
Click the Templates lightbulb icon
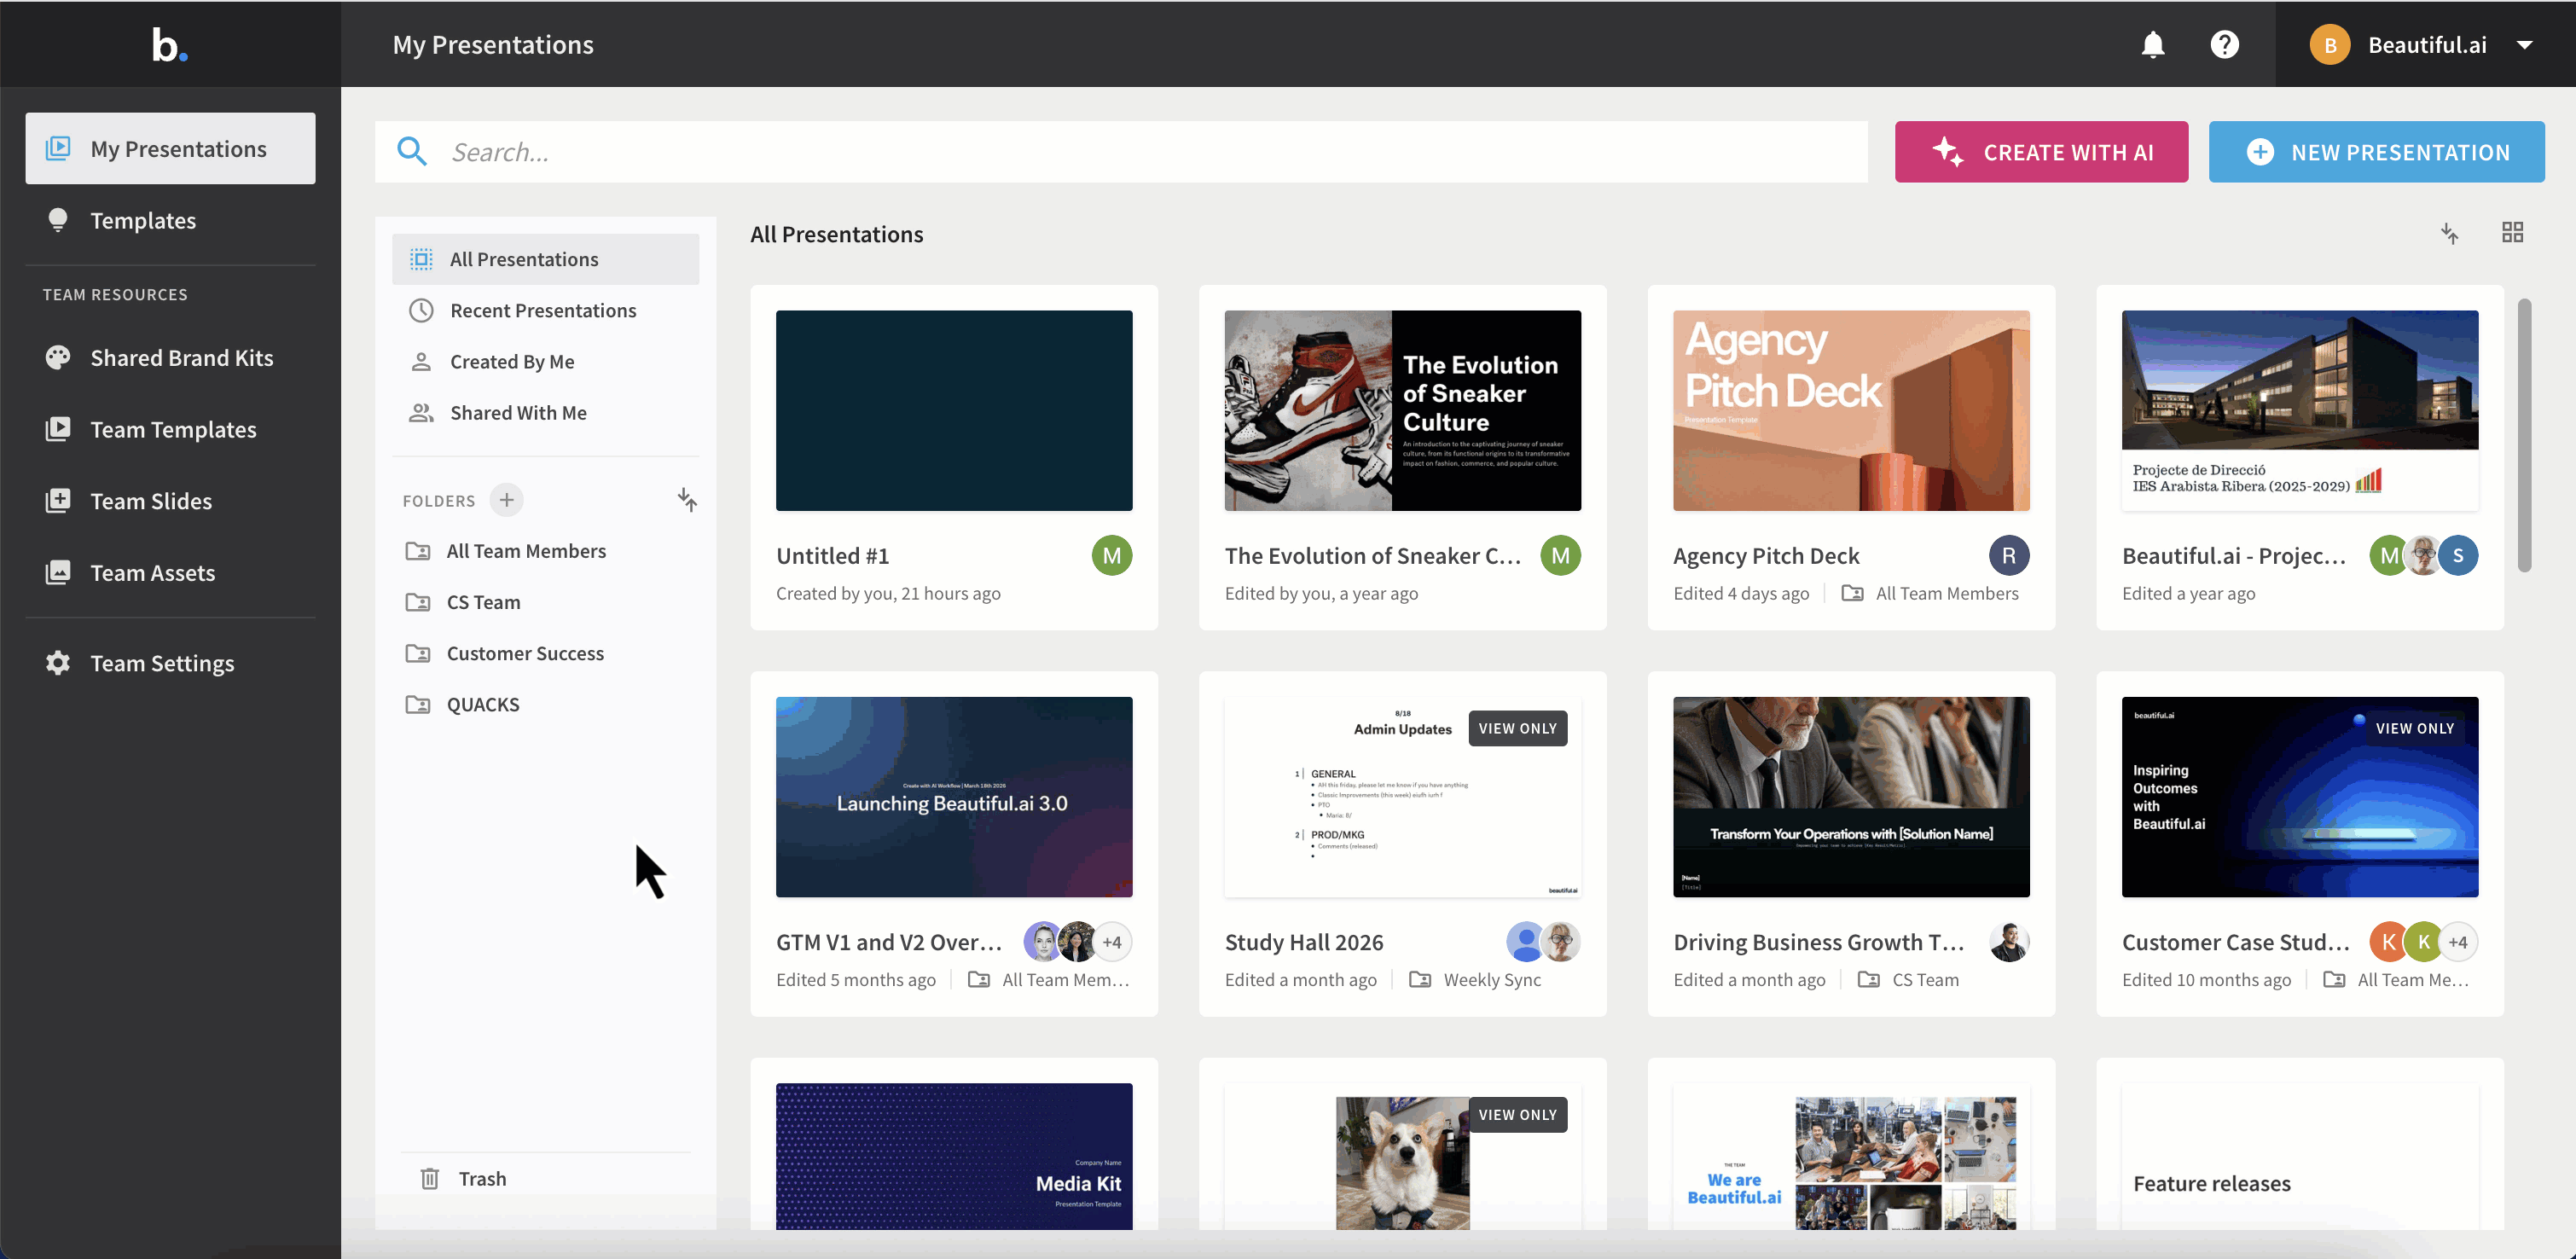tap(58, 220)
